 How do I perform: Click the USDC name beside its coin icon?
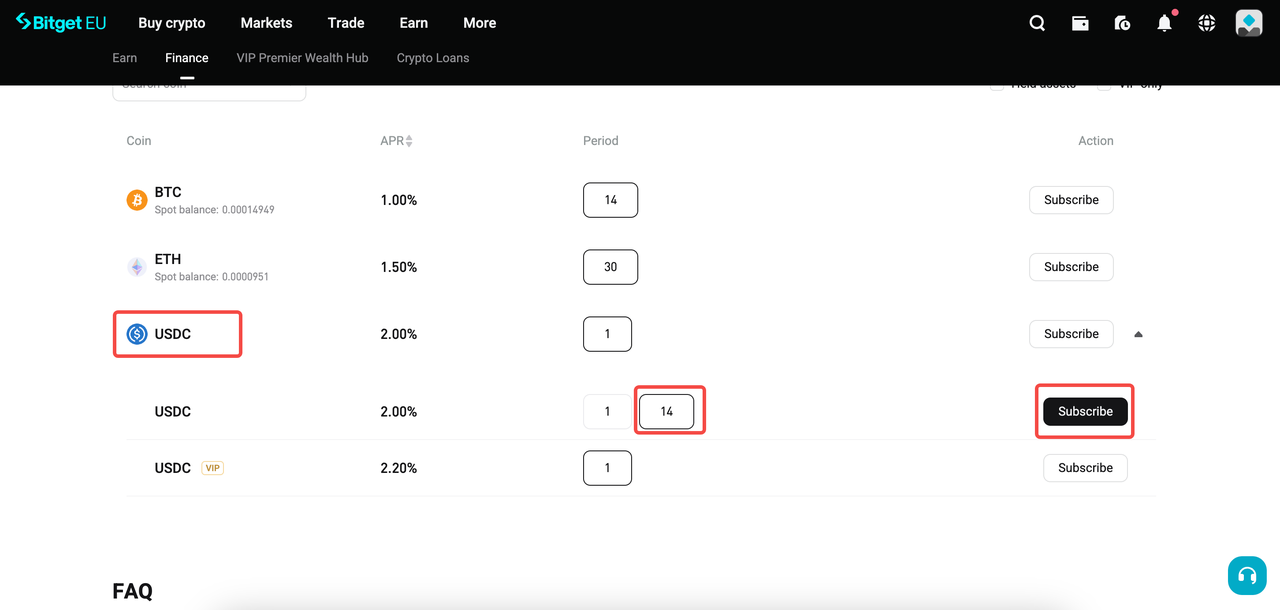point(173,334)
